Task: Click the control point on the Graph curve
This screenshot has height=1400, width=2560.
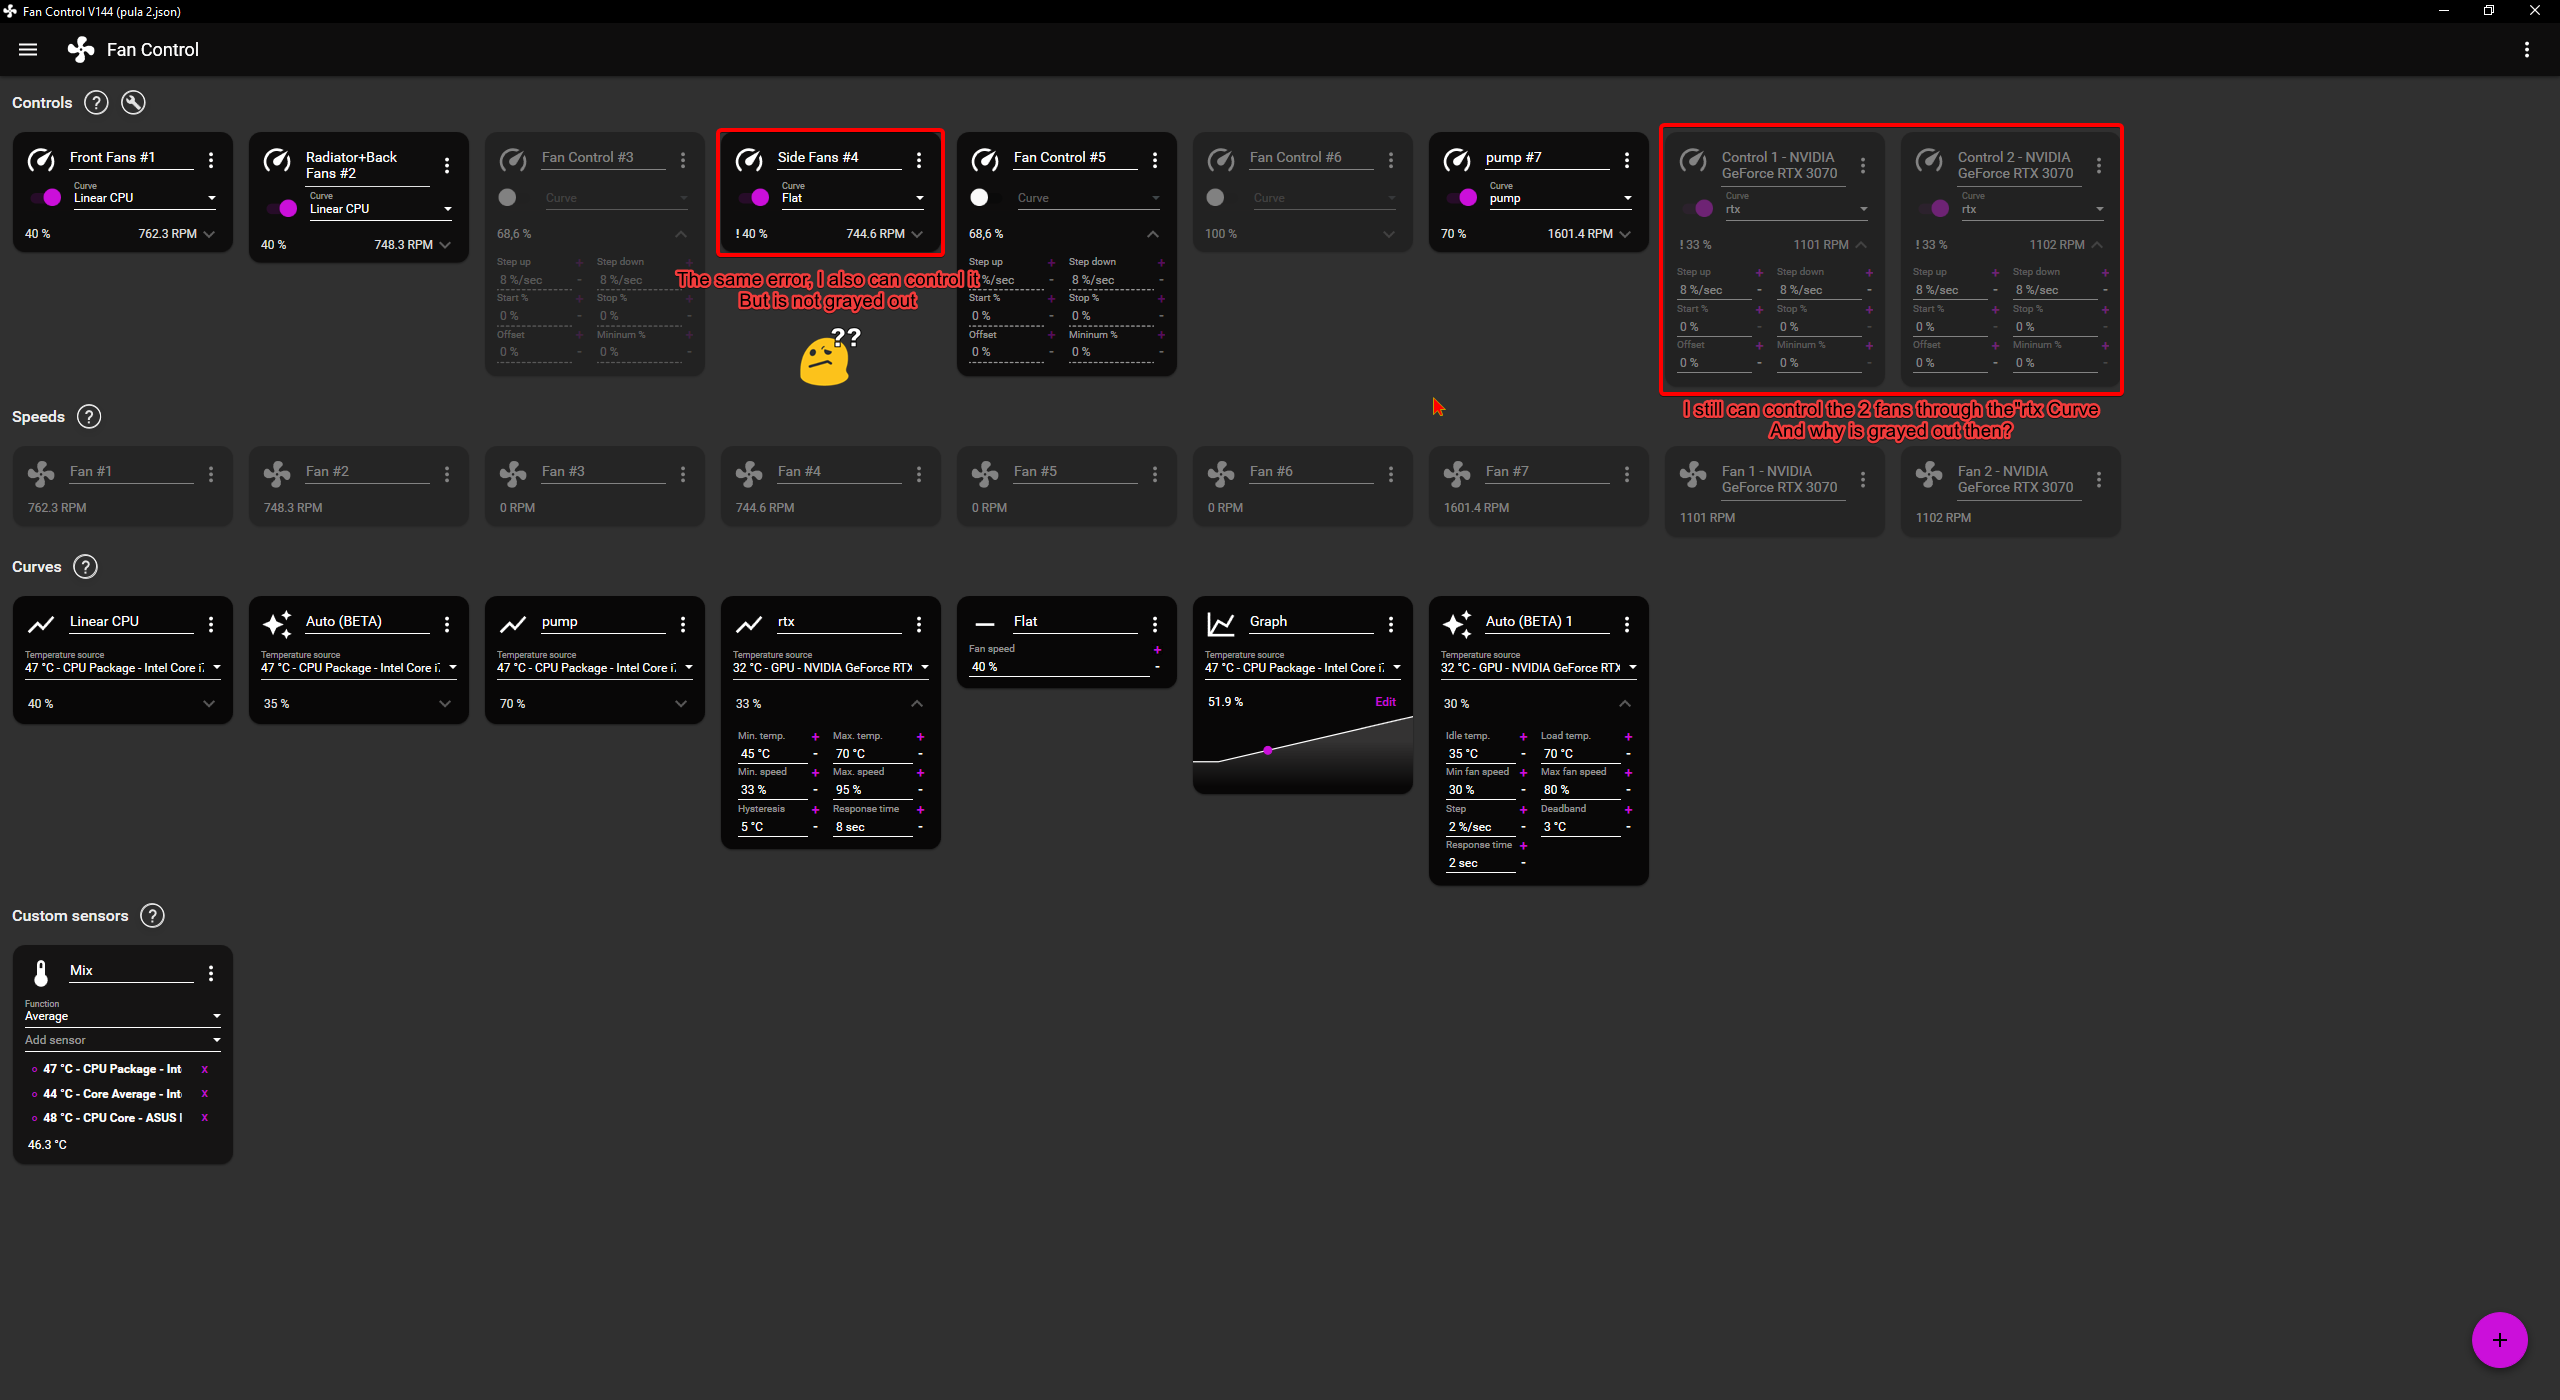Action: [1268, 749]
